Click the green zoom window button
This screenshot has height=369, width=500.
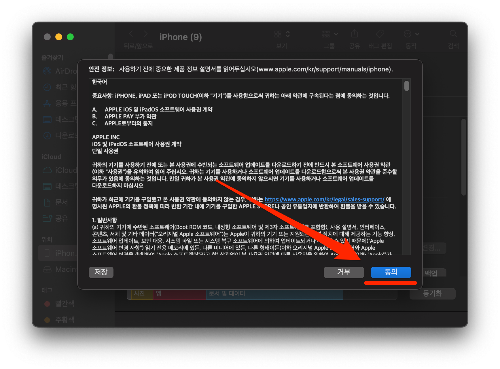(70, 37)
